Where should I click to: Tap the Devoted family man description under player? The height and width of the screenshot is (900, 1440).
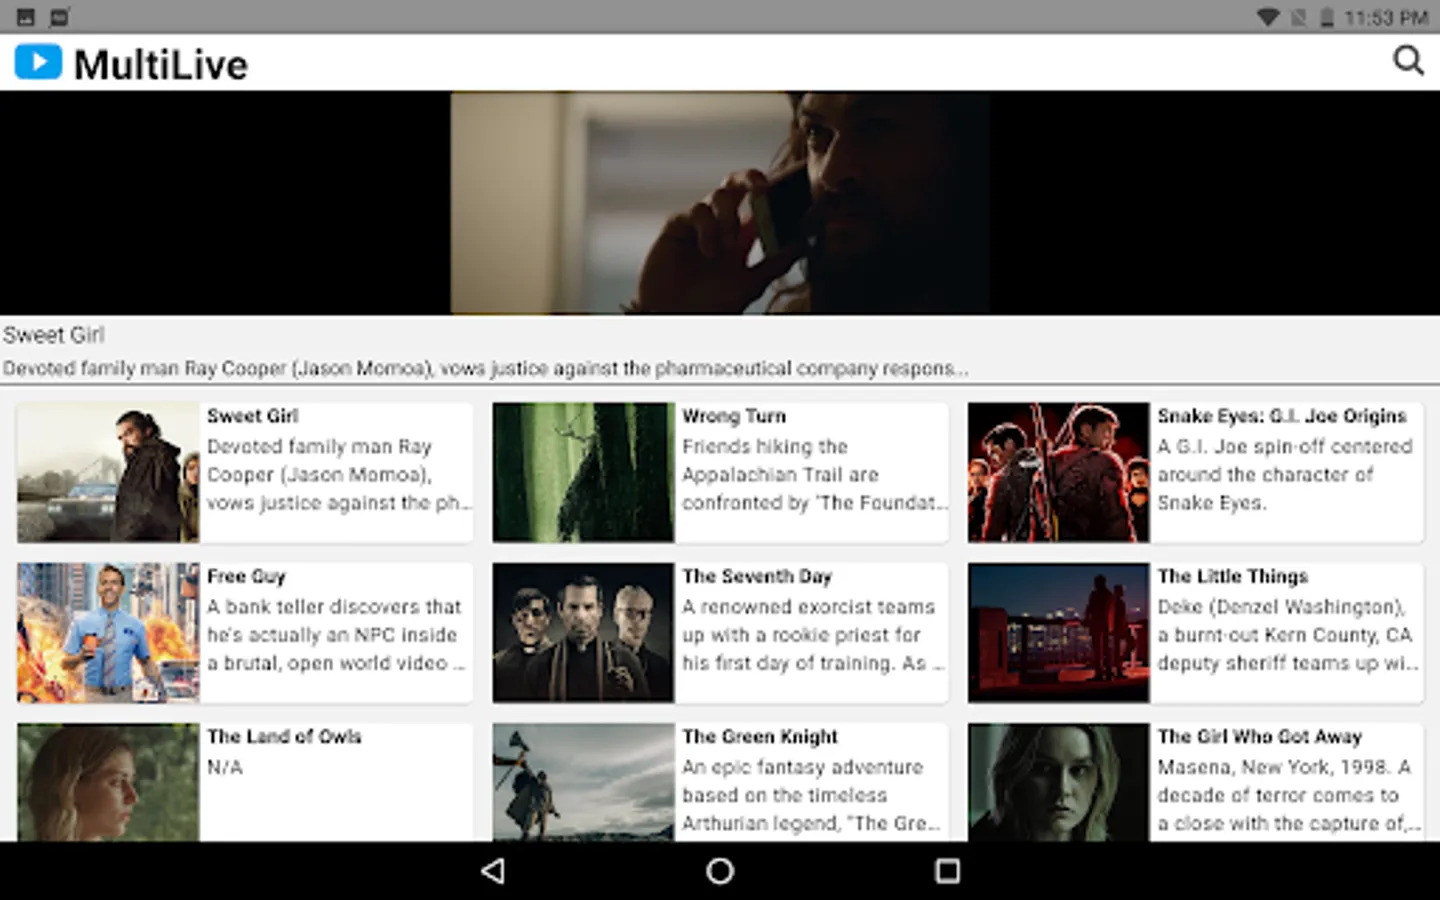click(x=485, y=368)
